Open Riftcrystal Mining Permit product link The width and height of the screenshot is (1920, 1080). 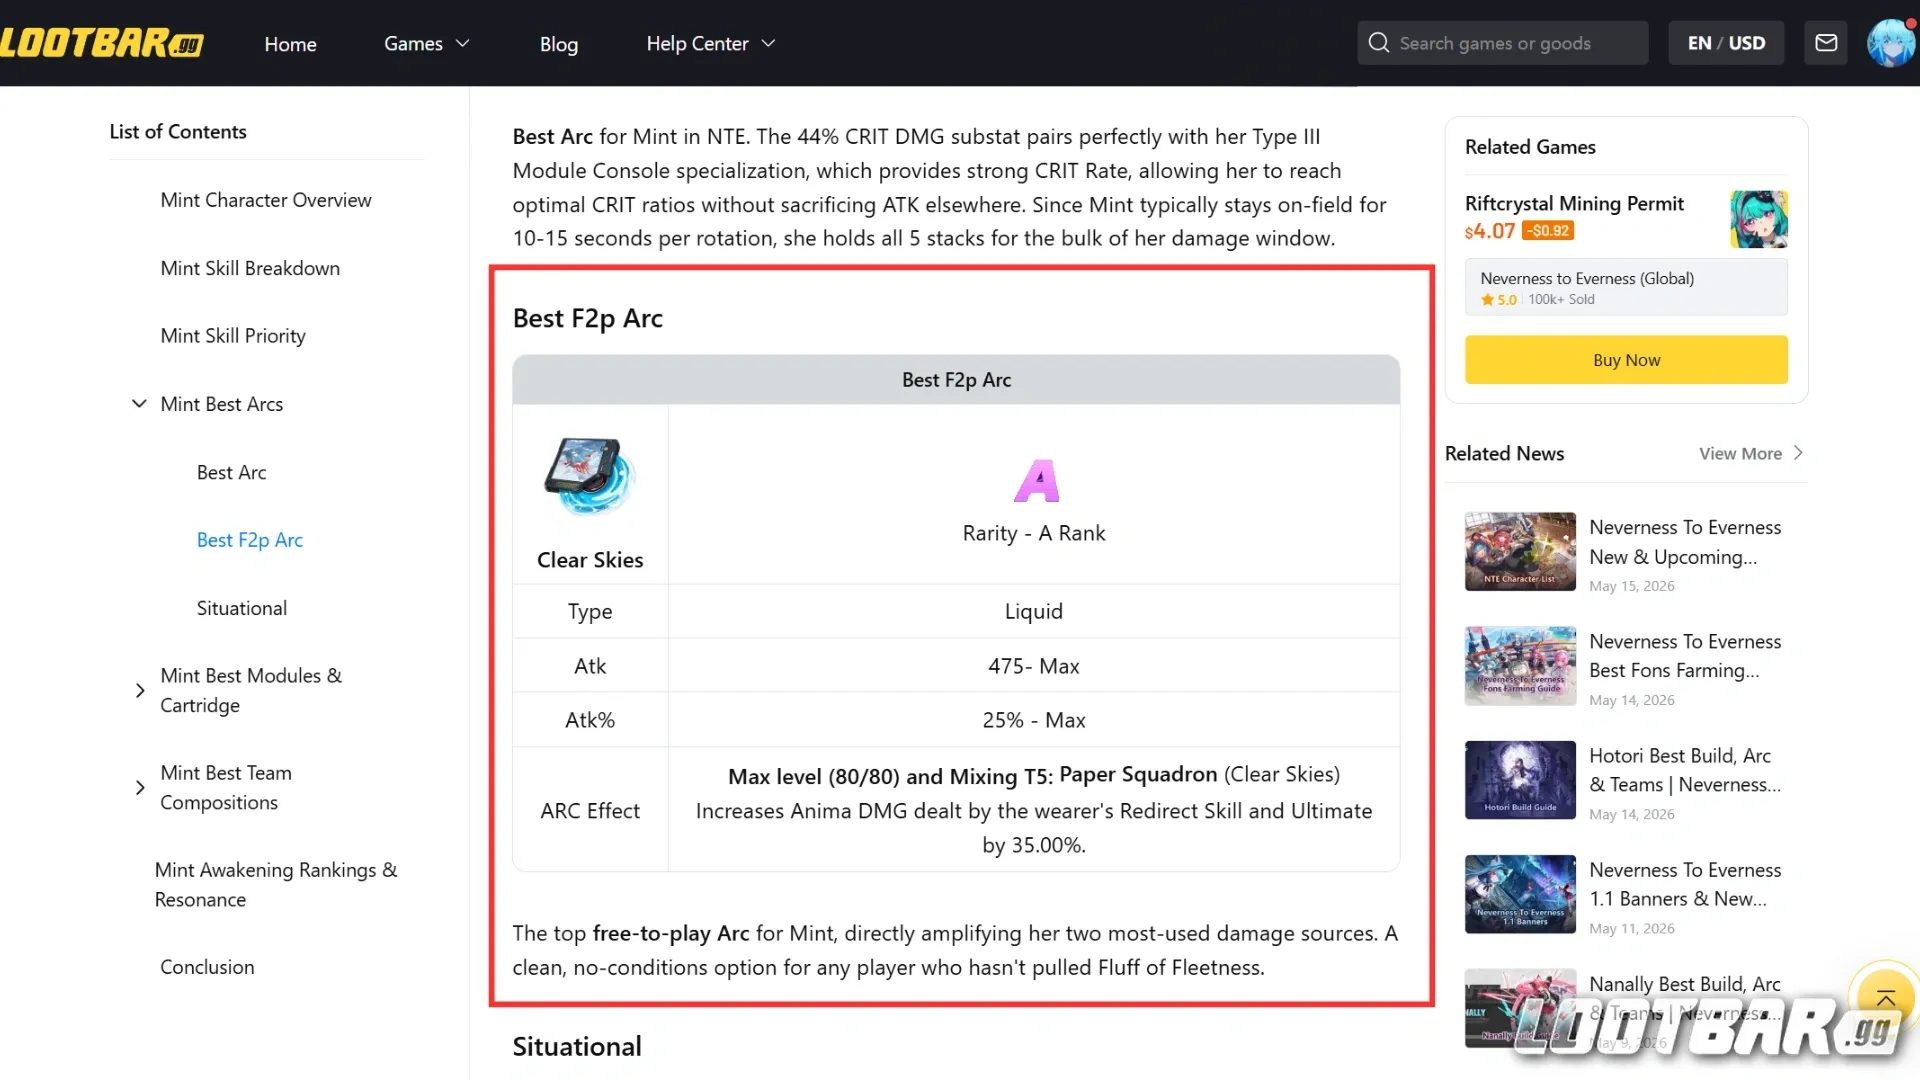coord(1574,203)
